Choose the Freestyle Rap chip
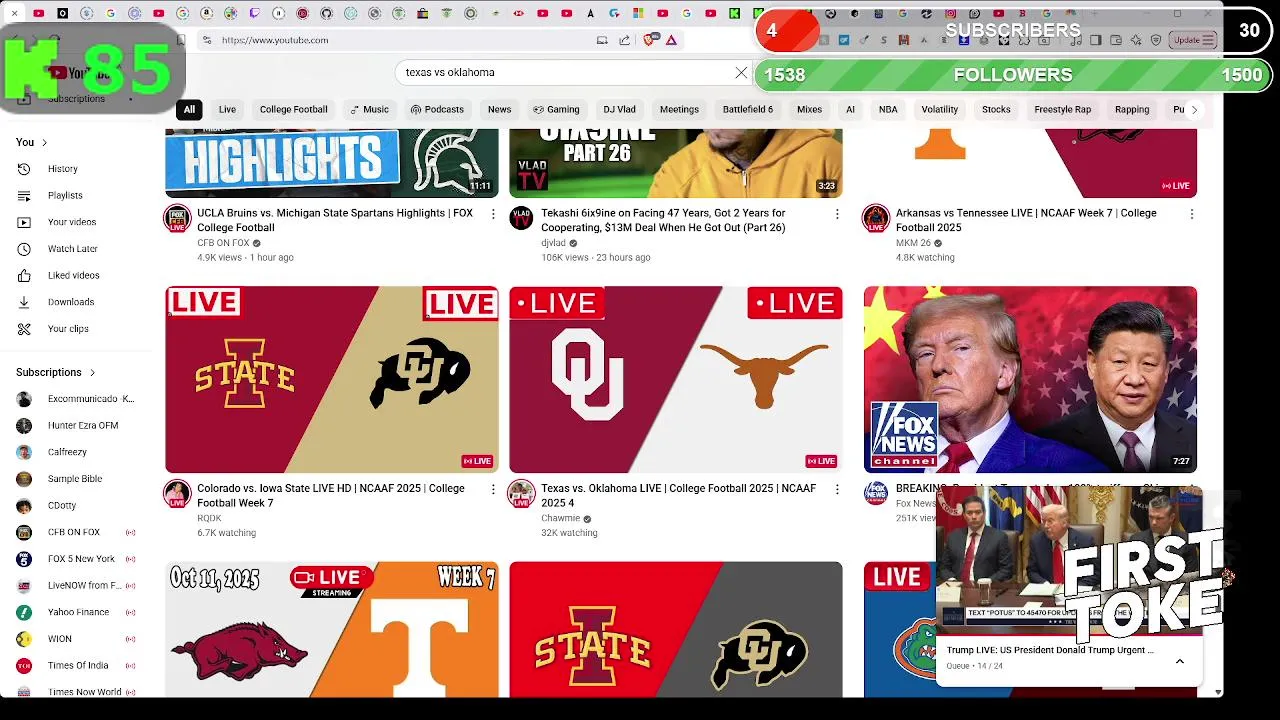Screen dimensions: 1280x720 1062,110
